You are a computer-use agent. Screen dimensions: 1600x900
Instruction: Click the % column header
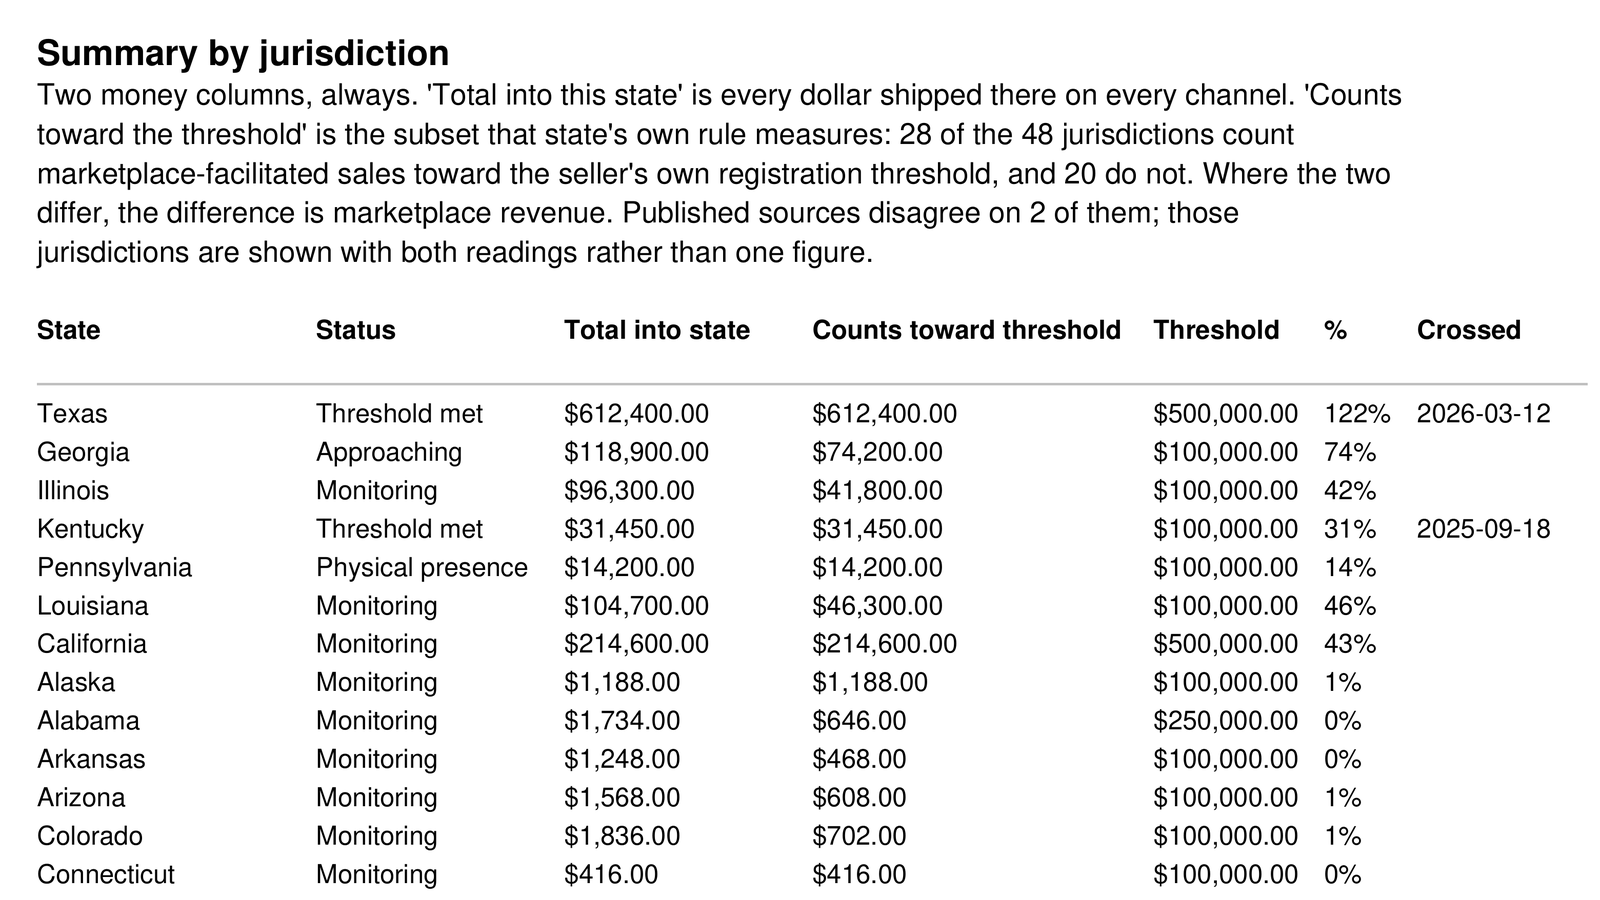[x=1335, y=330]
